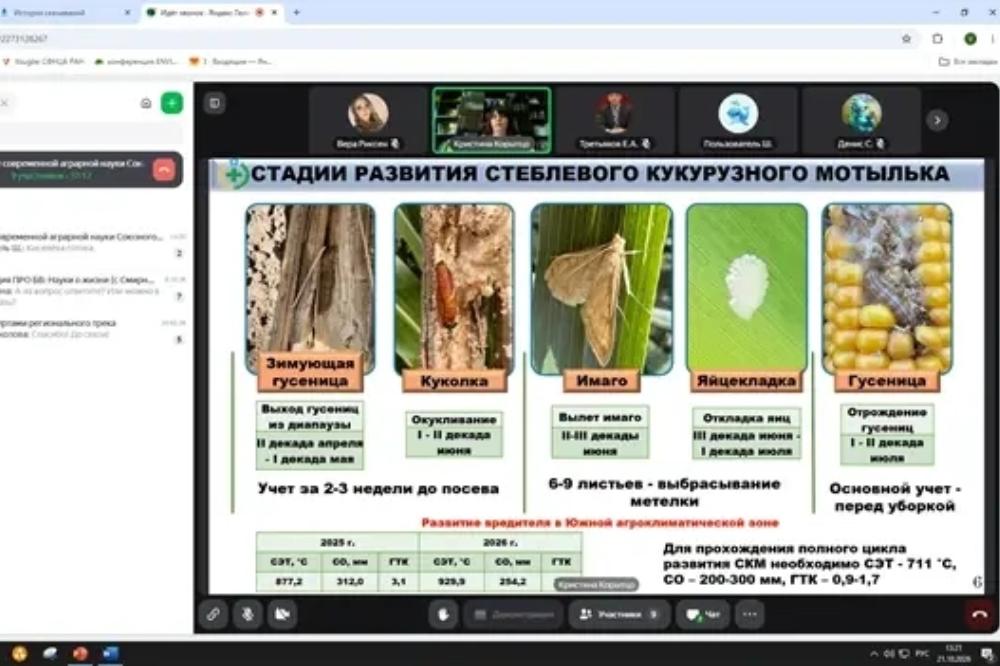1000x666 pixels.
Task: Click the icon left of green plus
Action: (146, 103)
